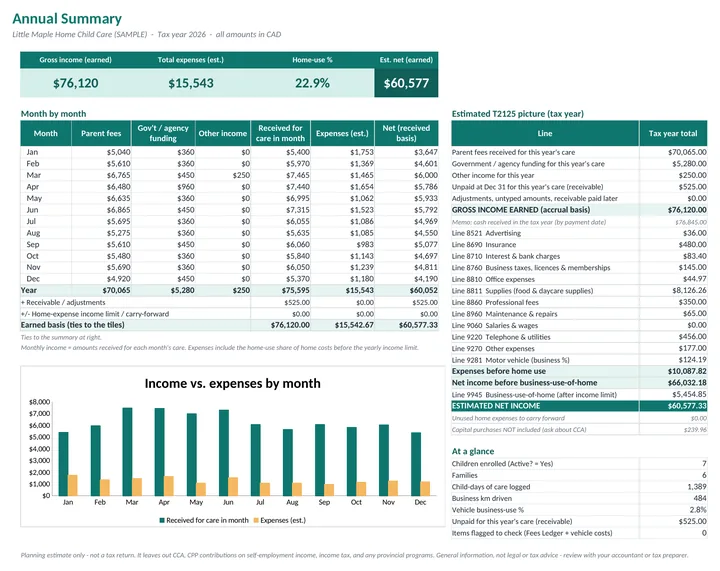720x571 pixels.
Task: Click the Jan orange expenses bar
Action: [73, 485]
